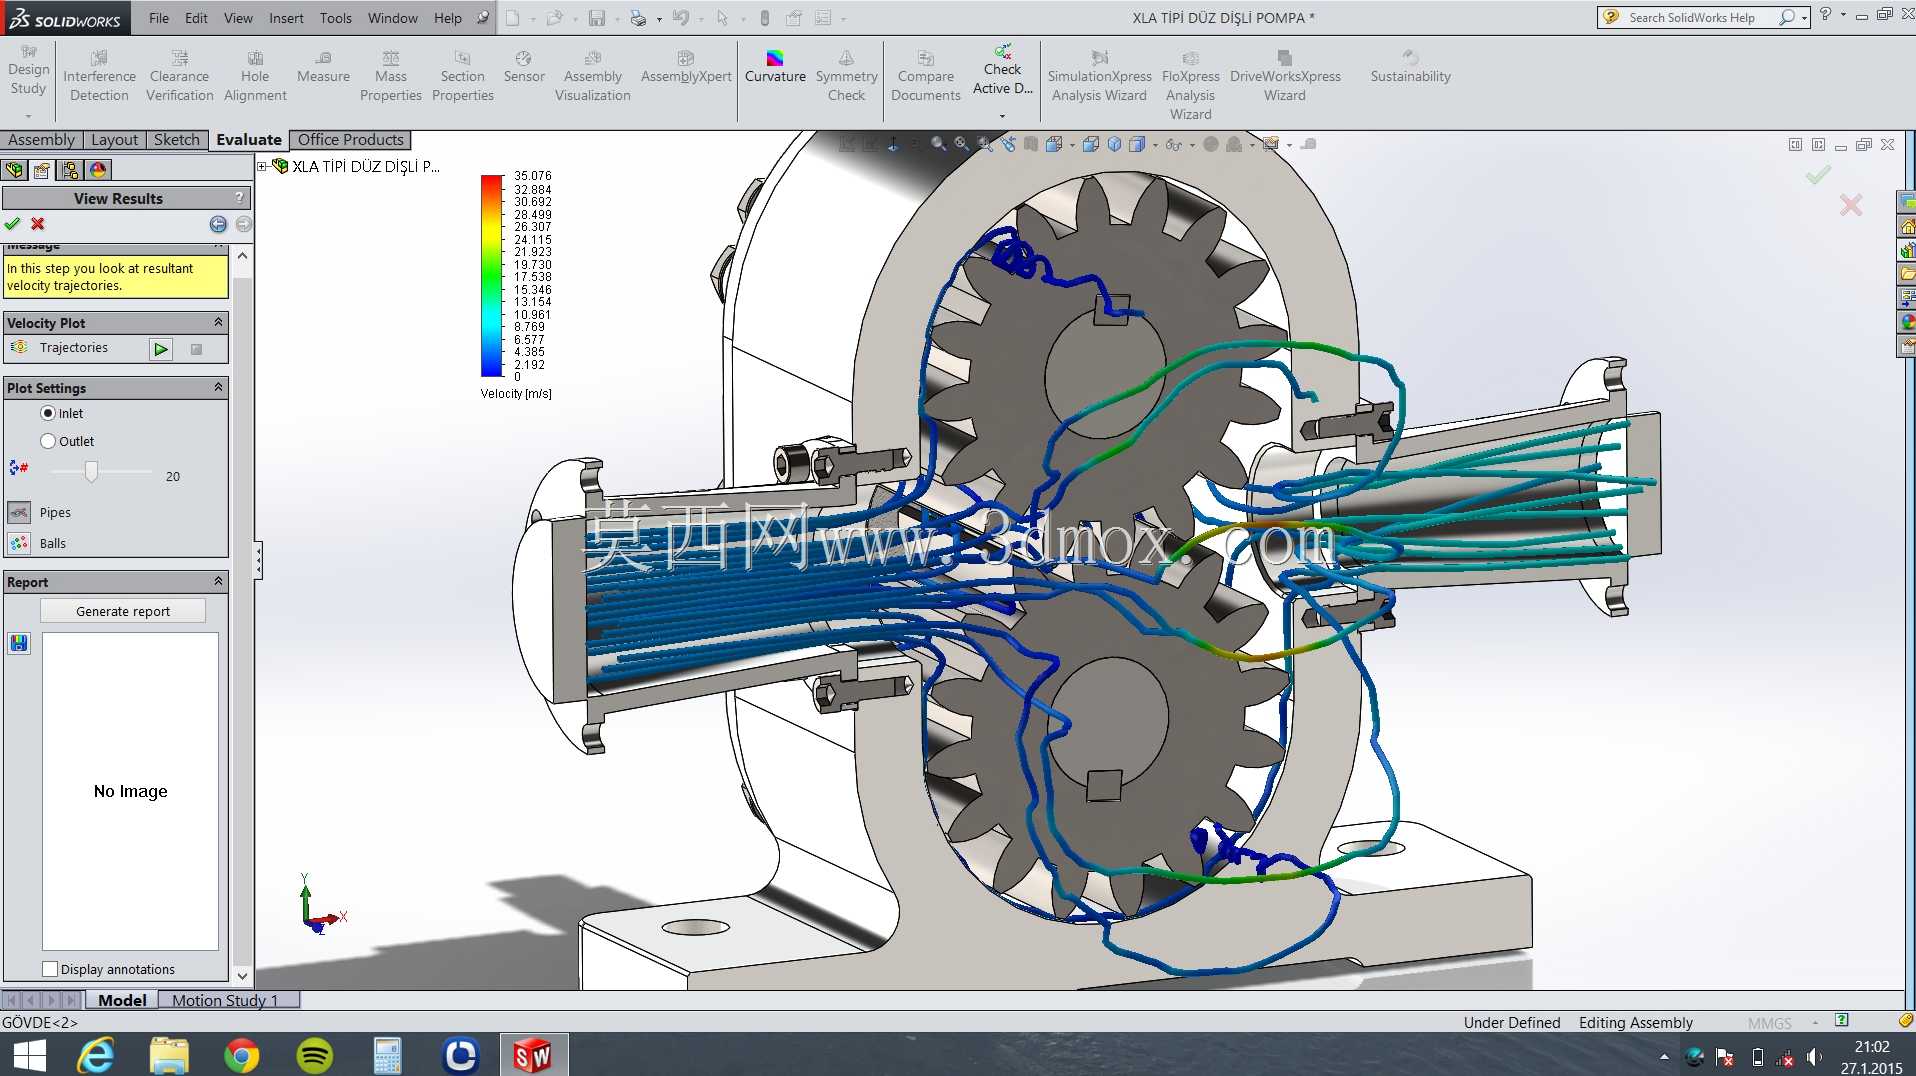Screen dimensions: 1916x1076
Task: Open the View menu
Action: pyautogui.click(x=238, y=18)
